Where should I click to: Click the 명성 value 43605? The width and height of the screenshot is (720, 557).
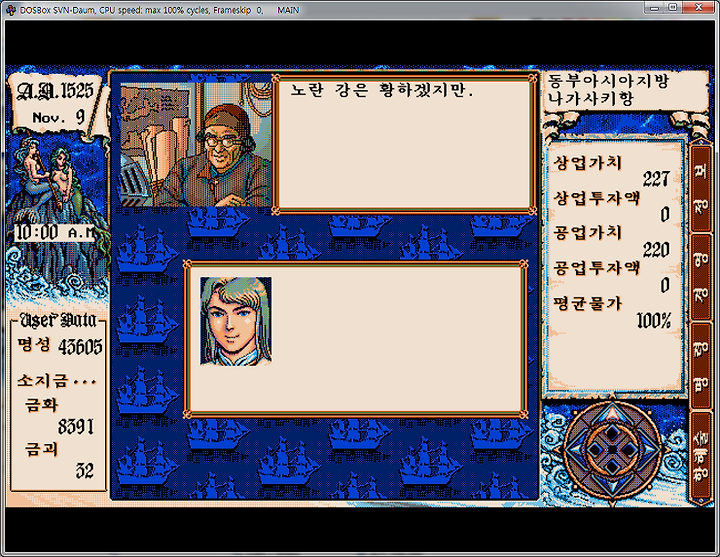coord(80,347)
